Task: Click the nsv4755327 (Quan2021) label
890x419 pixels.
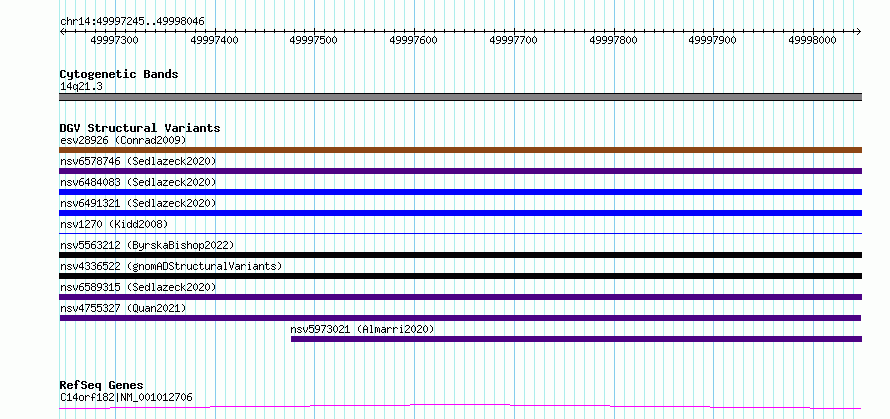Action: [x=123, y=308]
